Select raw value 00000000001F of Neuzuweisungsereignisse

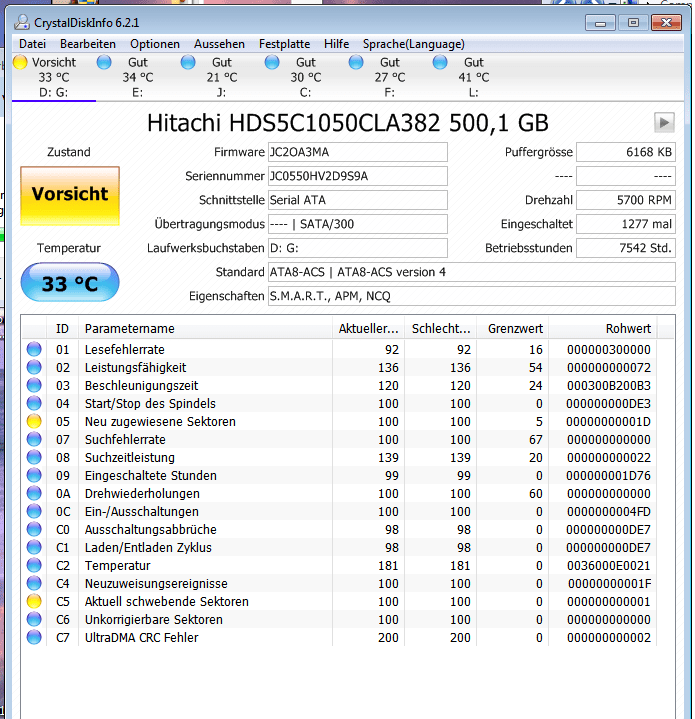[x=609, y=583]
